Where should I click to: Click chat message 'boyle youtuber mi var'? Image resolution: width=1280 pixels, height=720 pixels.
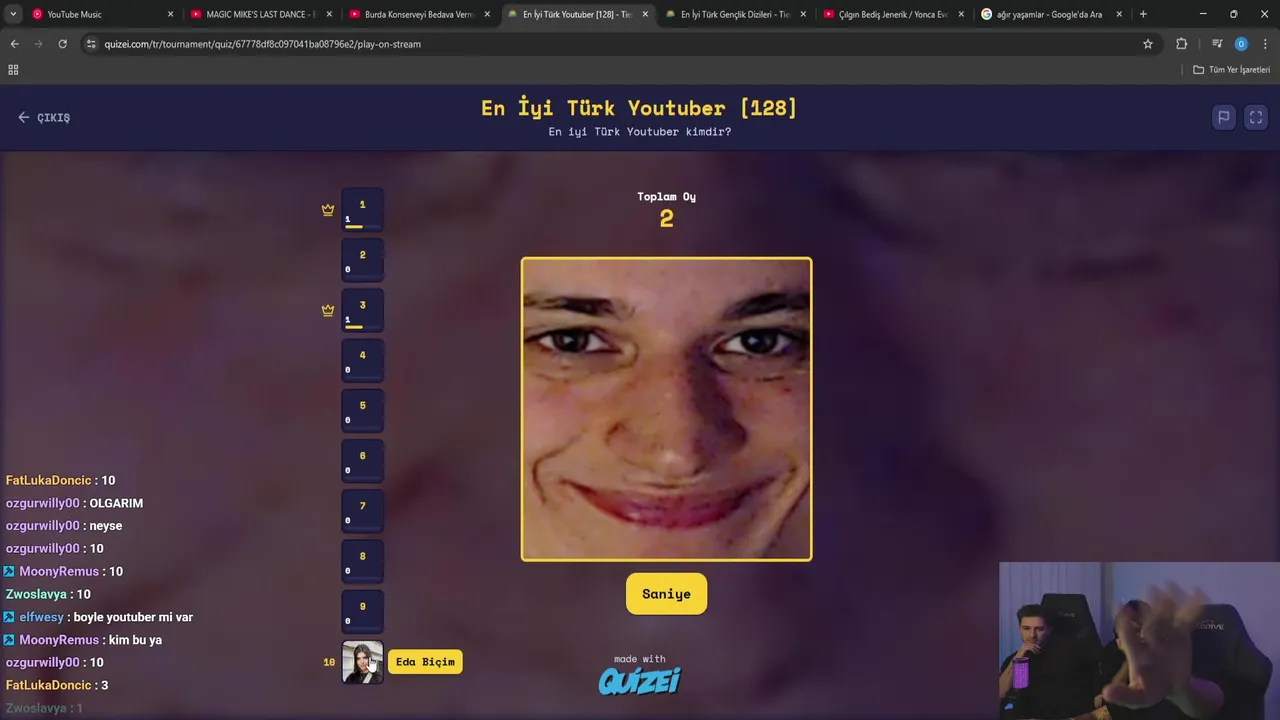[x=133, y=617]
